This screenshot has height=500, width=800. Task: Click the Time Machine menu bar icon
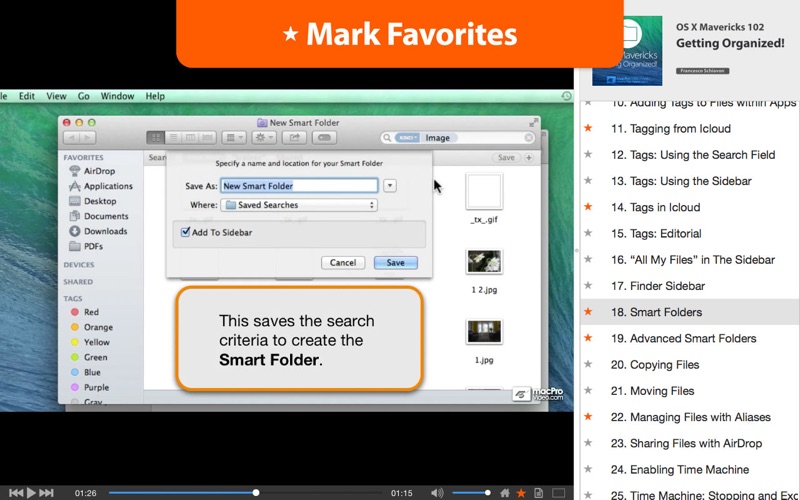pyautogui.click(x=566, y=96)
